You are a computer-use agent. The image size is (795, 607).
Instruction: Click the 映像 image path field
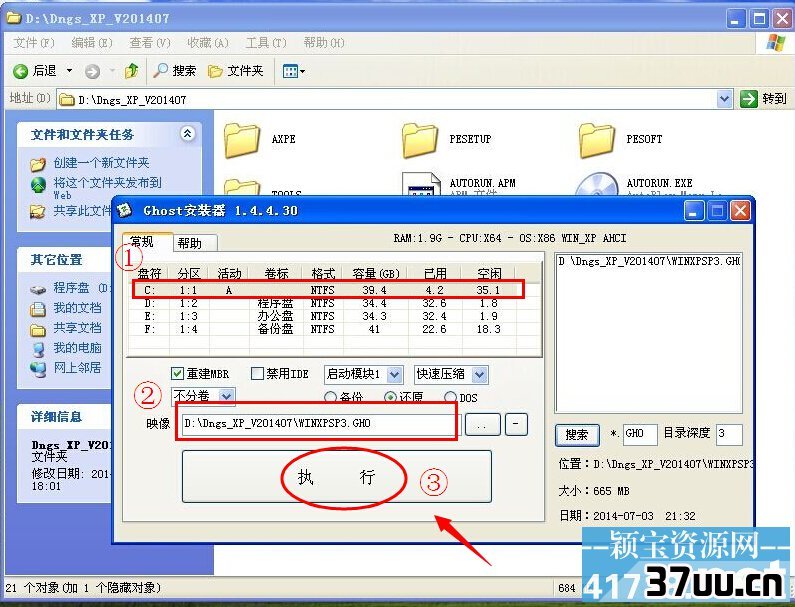(x=318, y=423)
